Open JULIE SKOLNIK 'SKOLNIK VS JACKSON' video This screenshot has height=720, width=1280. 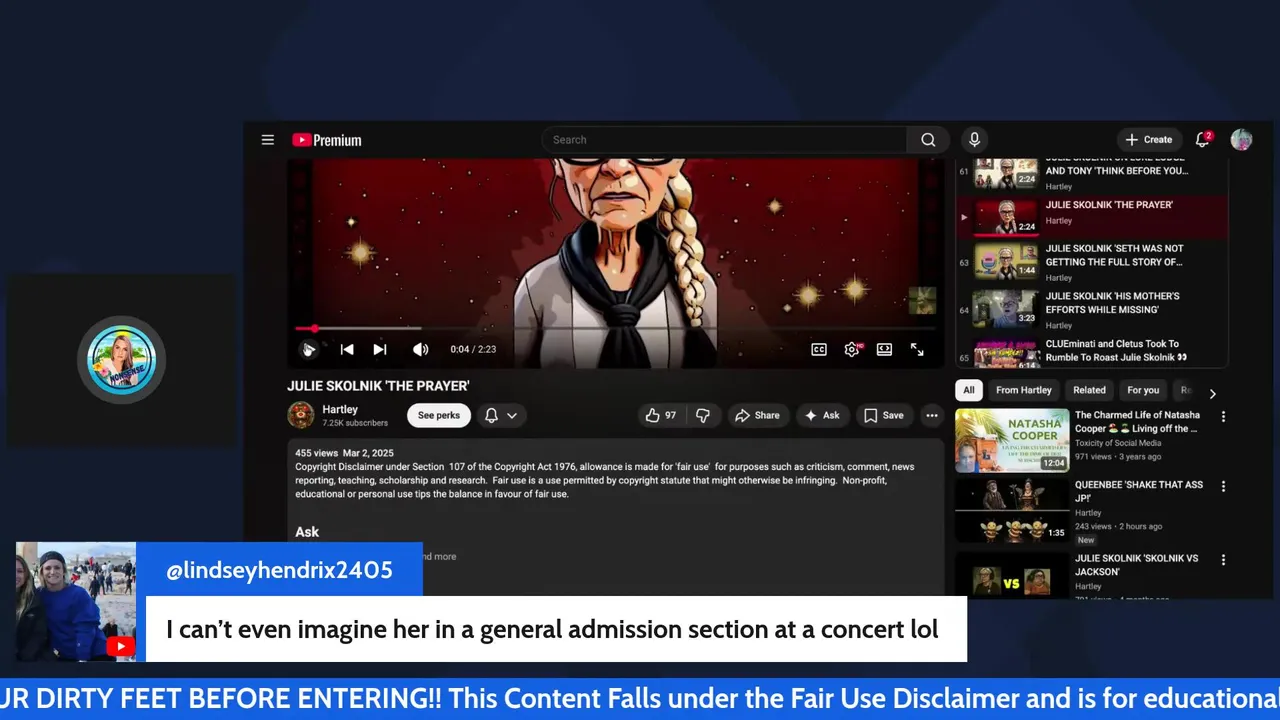[x=1088, y=575]
